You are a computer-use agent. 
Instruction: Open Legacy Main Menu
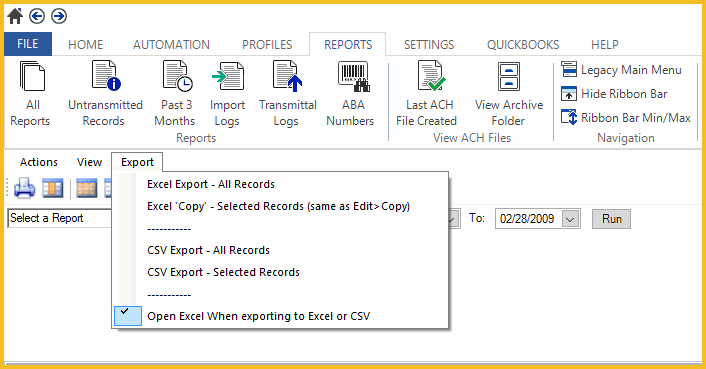pos(621,70)
